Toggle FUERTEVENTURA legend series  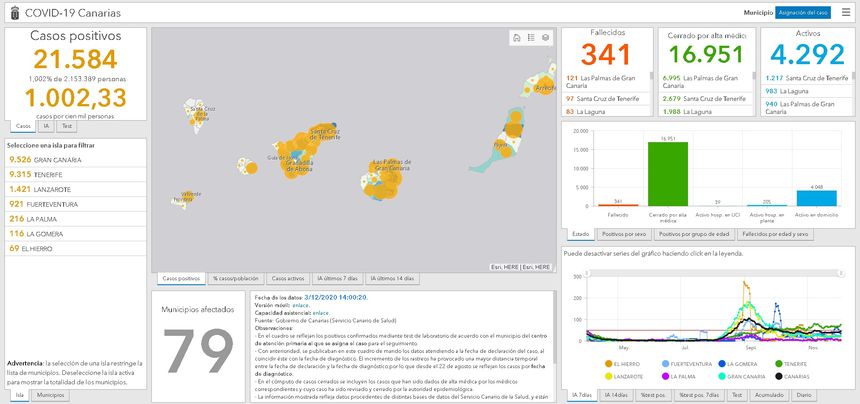coord(666,363)
